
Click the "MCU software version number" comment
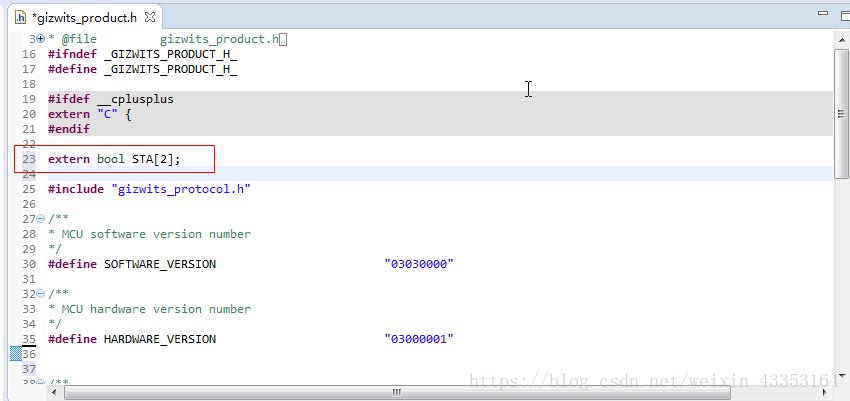tap(156, 234)
